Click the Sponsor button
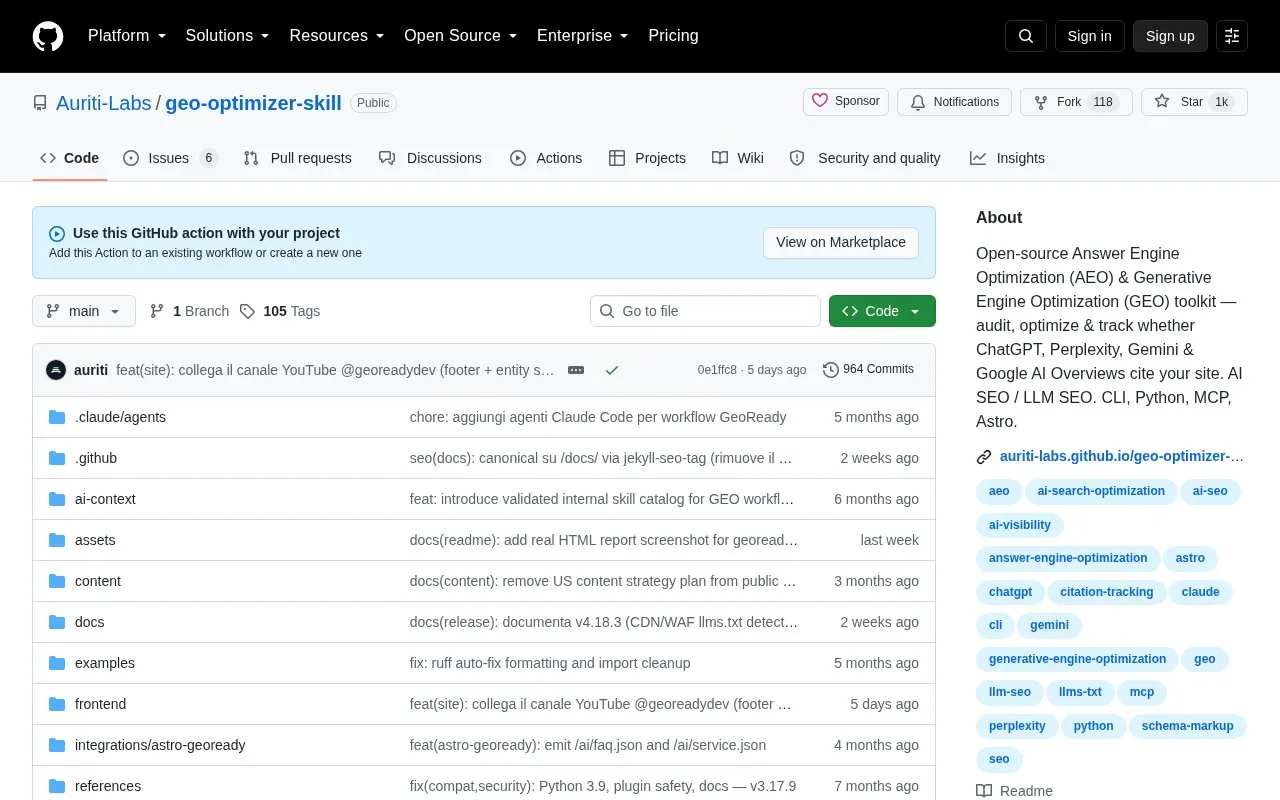The width and height of the screenshot is (1280, 800). 846,102
